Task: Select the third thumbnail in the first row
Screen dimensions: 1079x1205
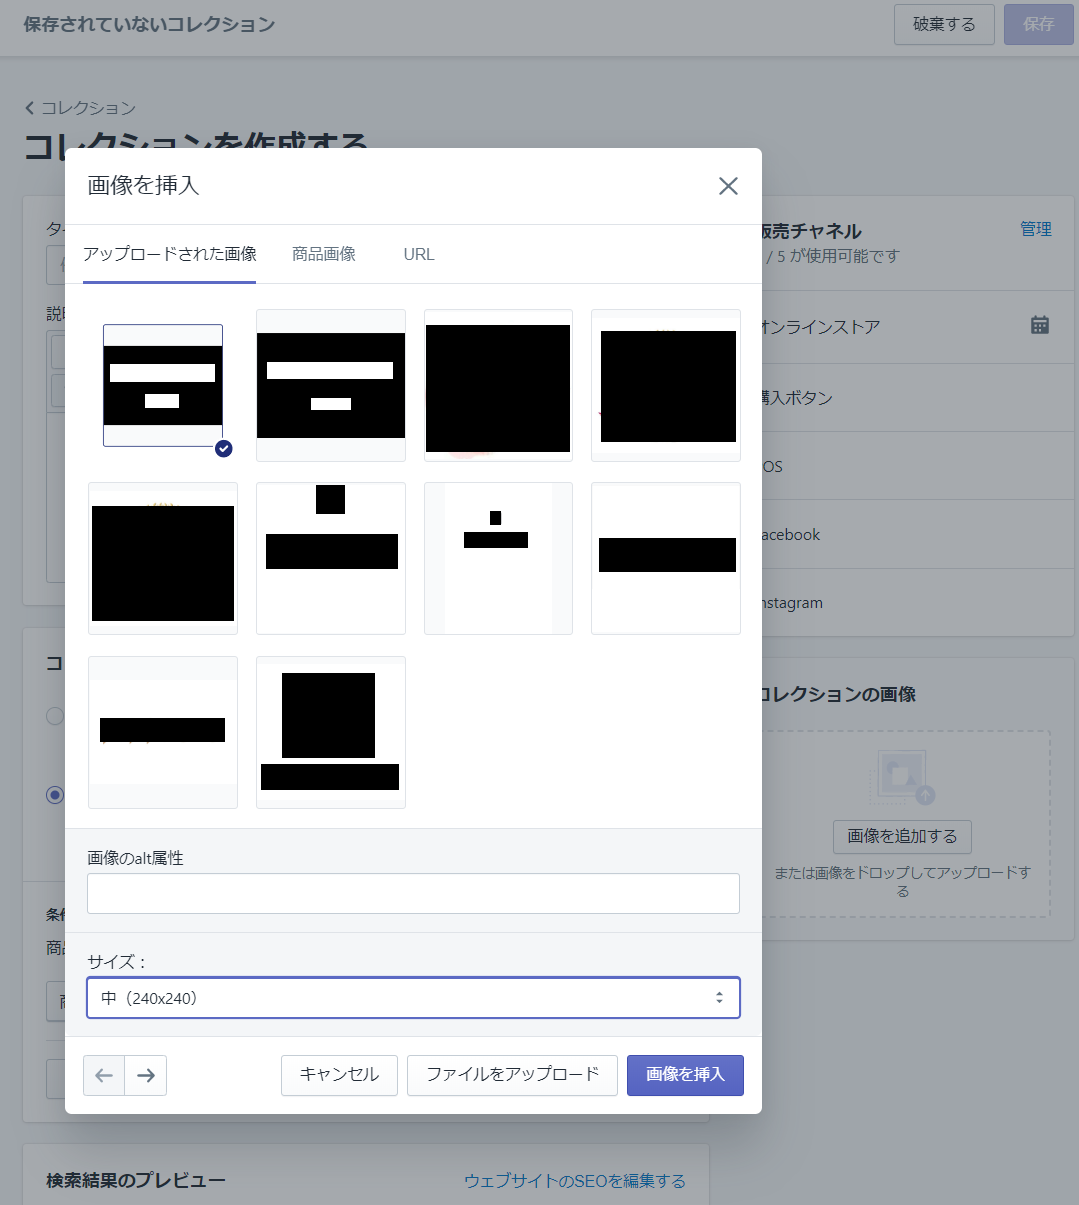Action: pyautogui.click(x=498, y=385)
